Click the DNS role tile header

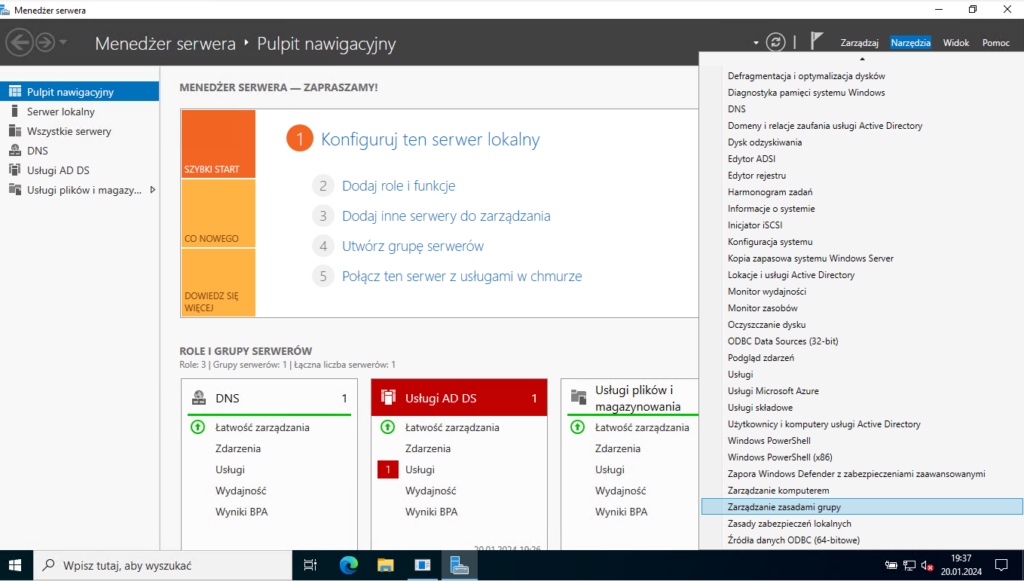[x=269, y=398]
